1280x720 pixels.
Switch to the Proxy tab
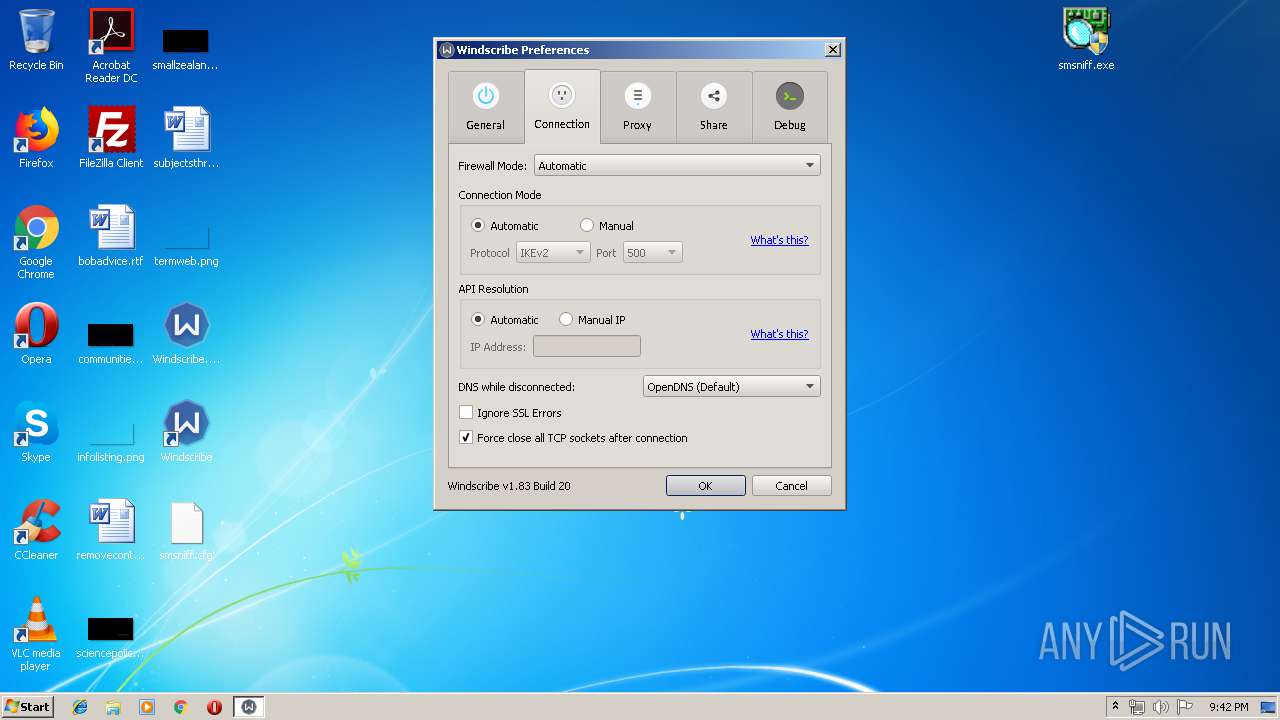pos(638,107)
